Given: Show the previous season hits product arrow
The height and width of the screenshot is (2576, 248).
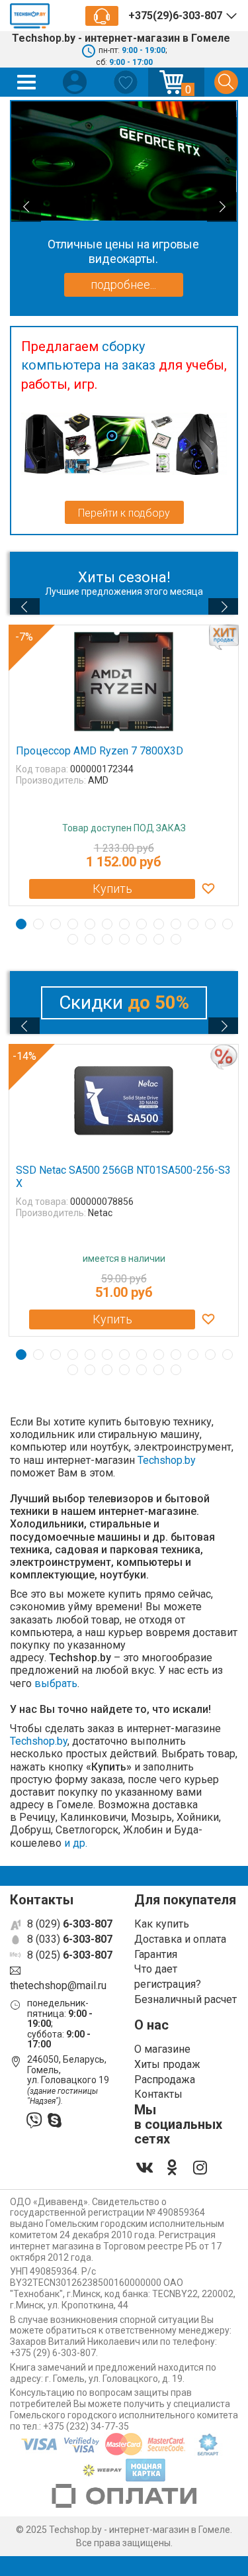Looking at the screenshot, I should click(x=24, y=606).
